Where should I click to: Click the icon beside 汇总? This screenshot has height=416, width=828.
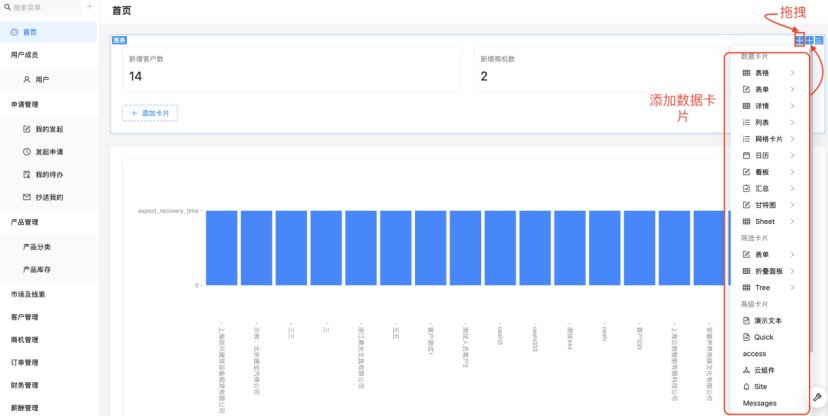746,188
